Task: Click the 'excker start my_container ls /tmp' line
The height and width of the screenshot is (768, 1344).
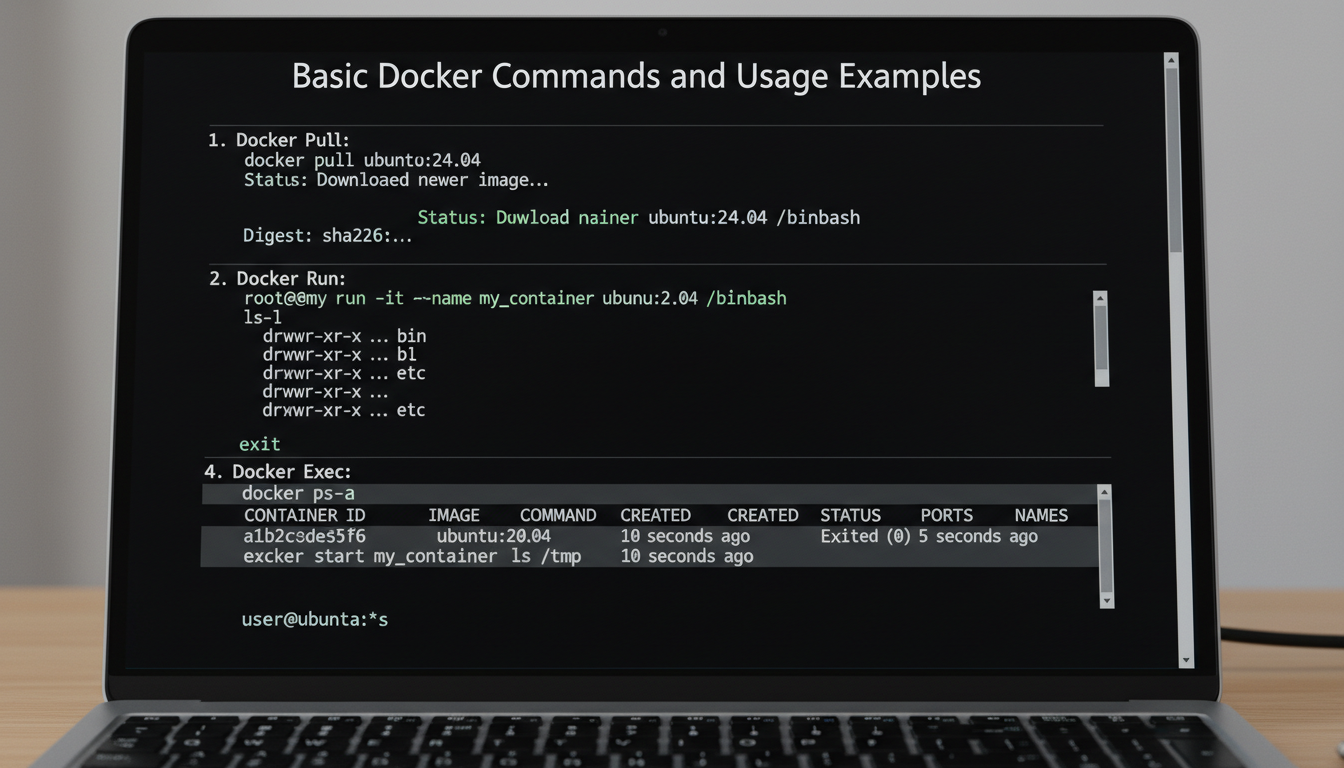Action: coord(412,556)
